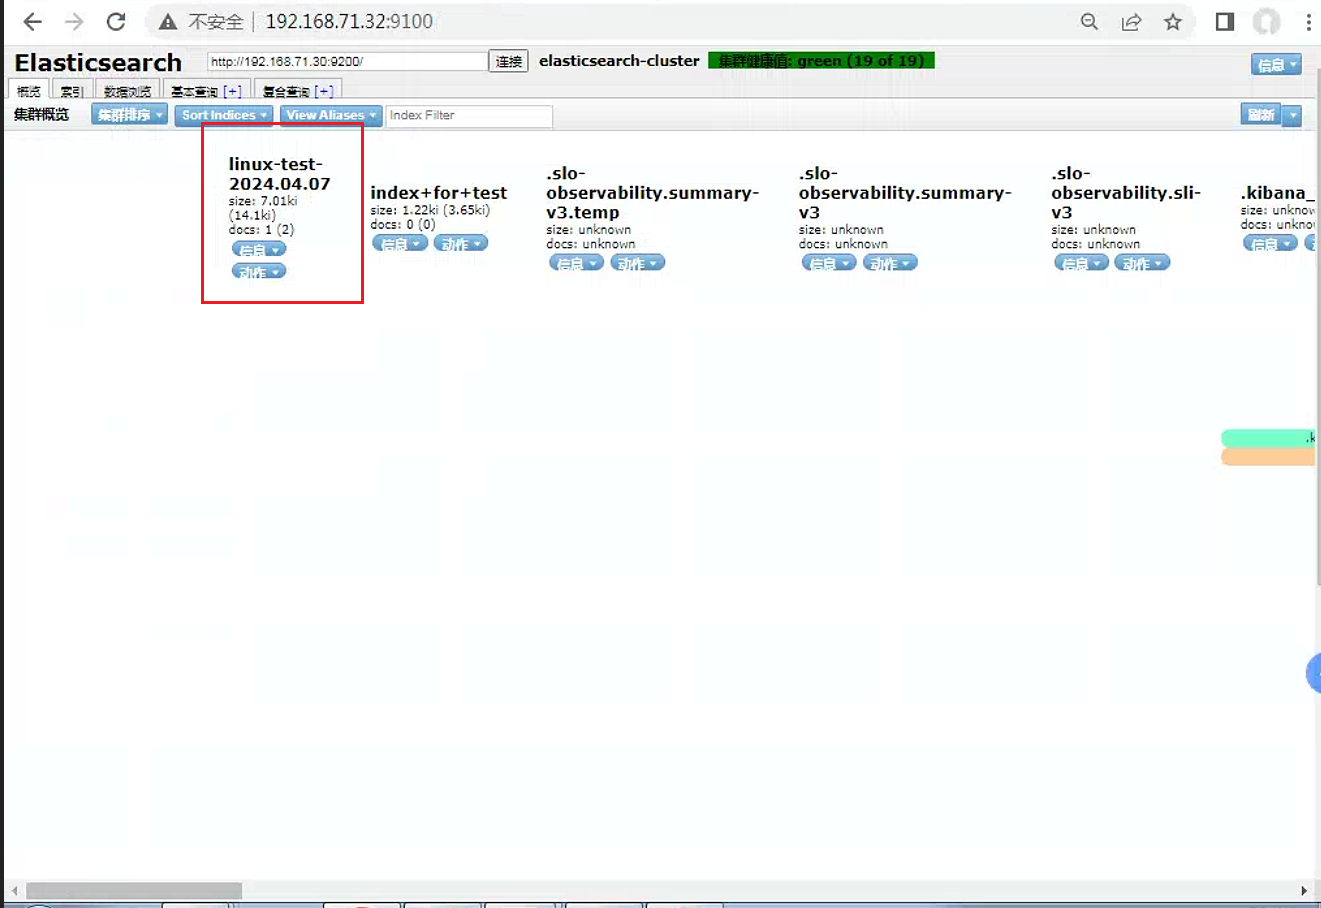Go back with the browser back arrow
The image size is (1321, 908).
click(x=32, y=22)
